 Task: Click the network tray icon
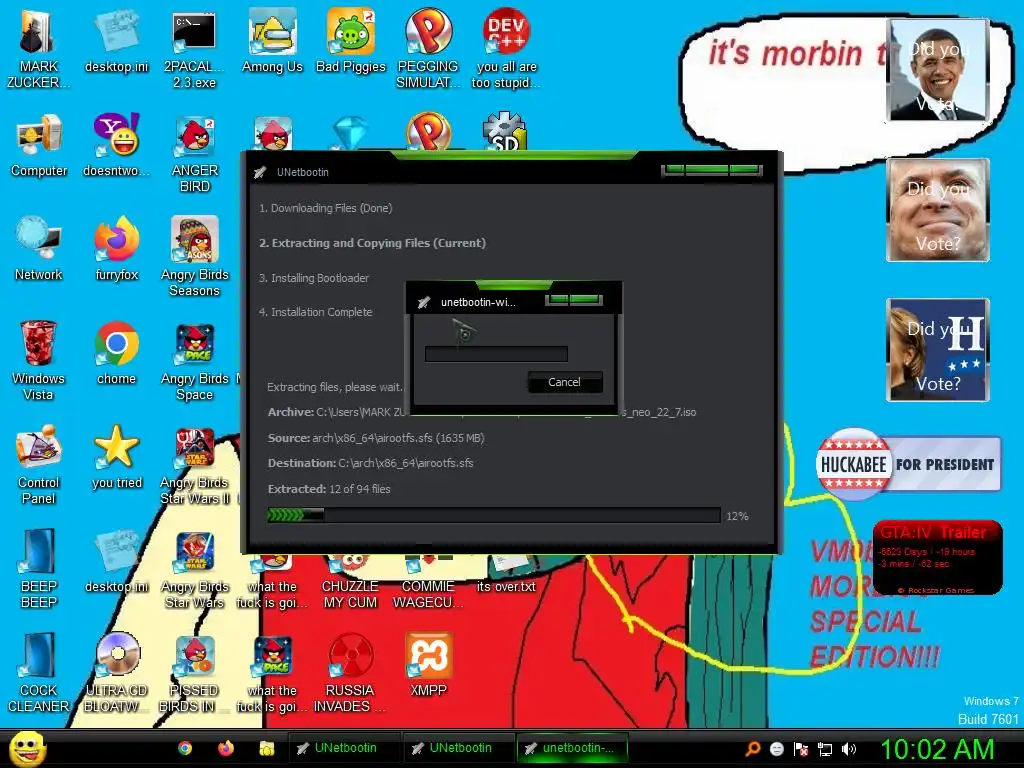(825, 749)
